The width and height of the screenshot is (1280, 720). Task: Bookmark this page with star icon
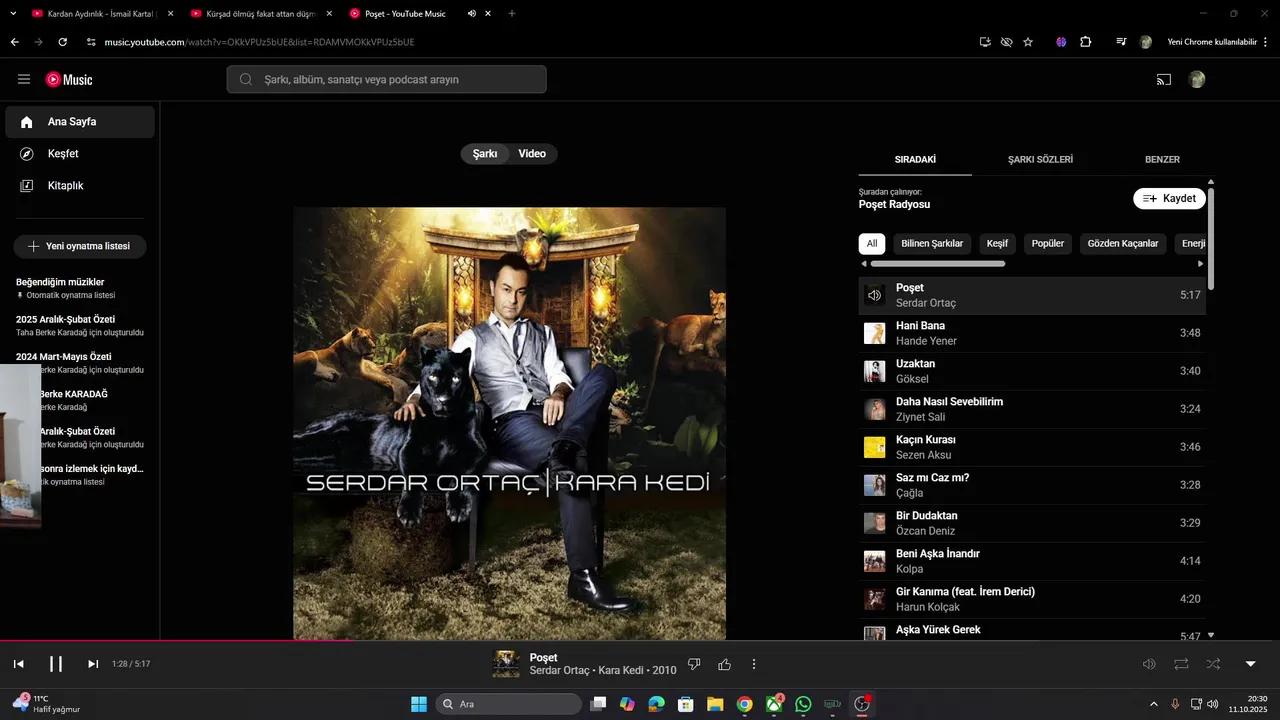point(1028,42)
